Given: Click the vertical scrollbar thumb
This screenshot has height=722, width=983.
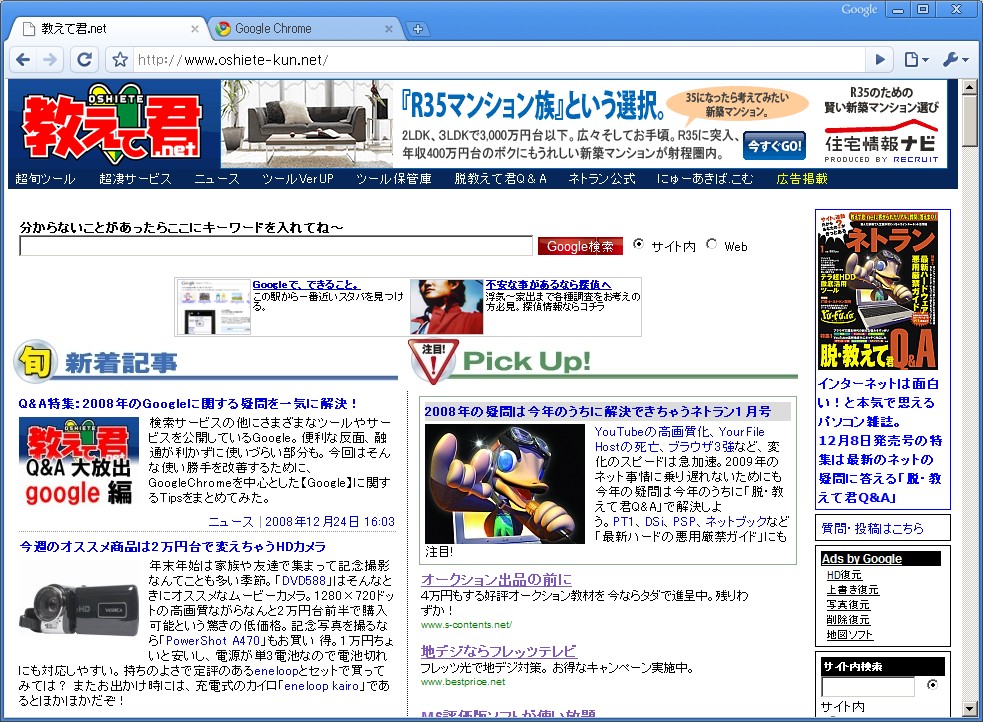Looking at the screenshot, I should [970, 120].
